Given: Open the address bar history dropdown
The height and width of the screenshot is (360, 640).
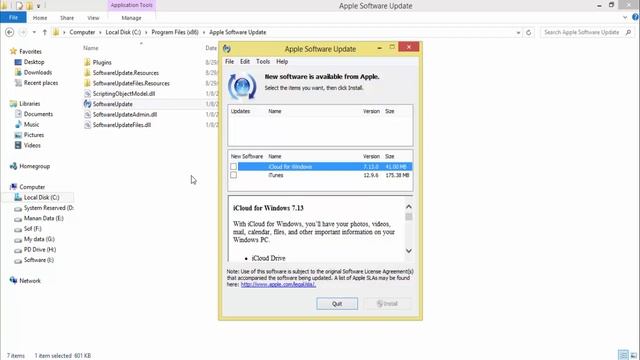Looking at the screenshot, I should [x=518, y=32].
